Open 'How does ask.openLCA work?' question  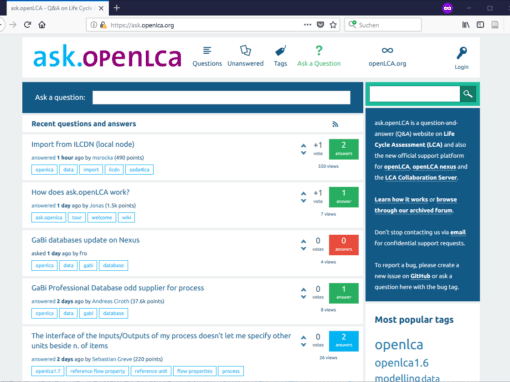[x=80, y=192]
